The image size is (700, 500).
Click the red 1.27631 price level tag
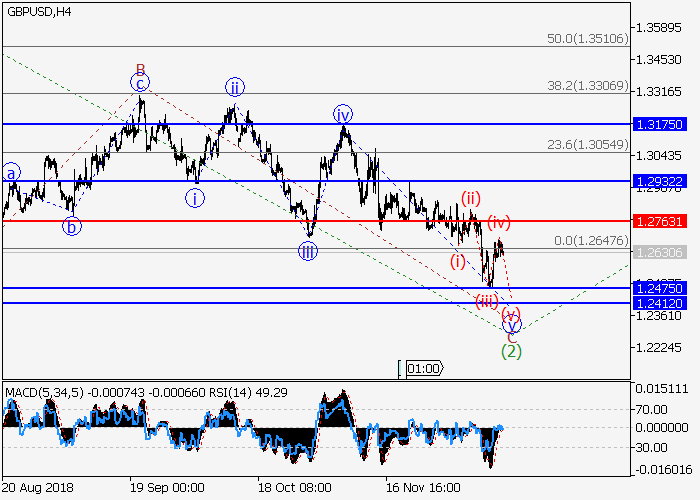pos(658,220)
